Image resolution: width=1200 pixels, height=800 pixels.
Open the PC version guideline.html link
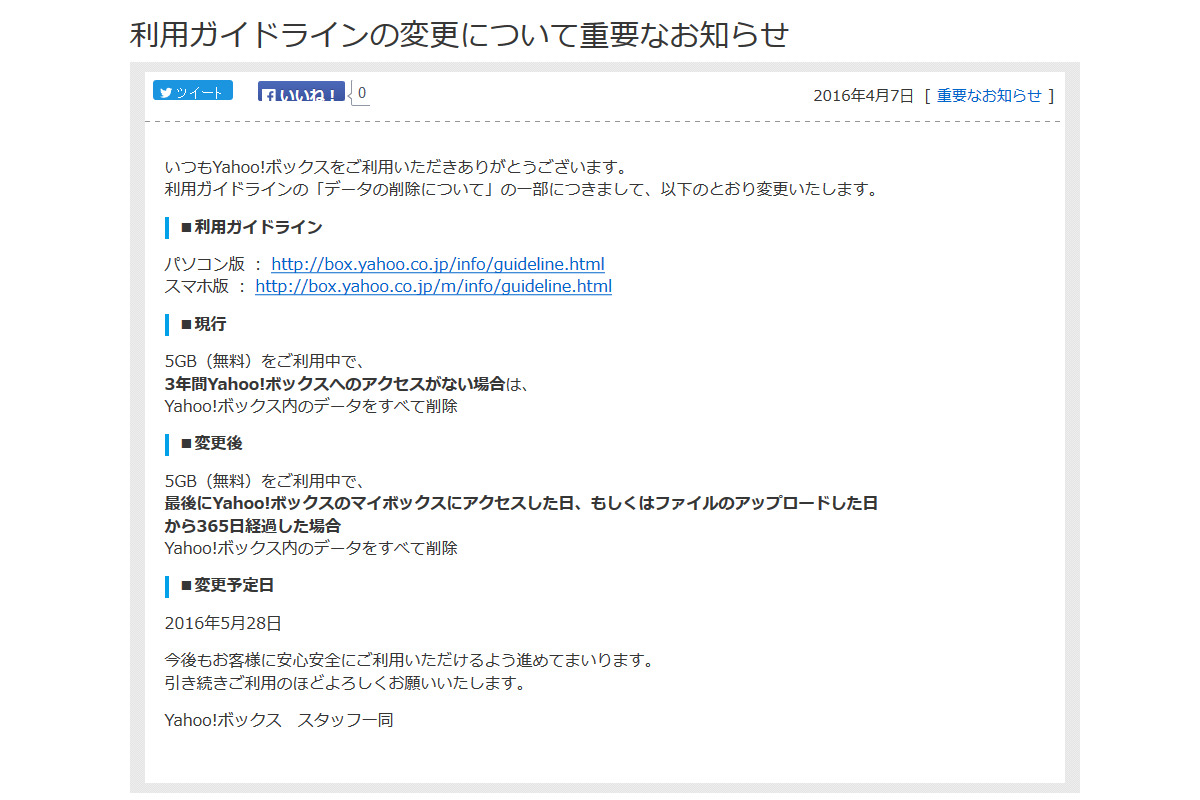438,265
